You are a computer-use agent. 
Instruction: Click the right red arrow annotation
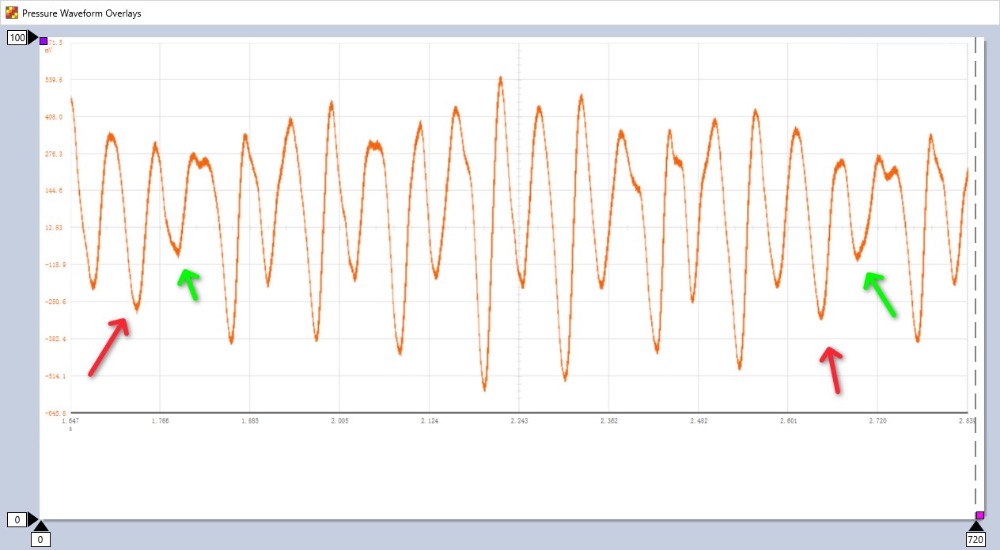click(831, 369)
